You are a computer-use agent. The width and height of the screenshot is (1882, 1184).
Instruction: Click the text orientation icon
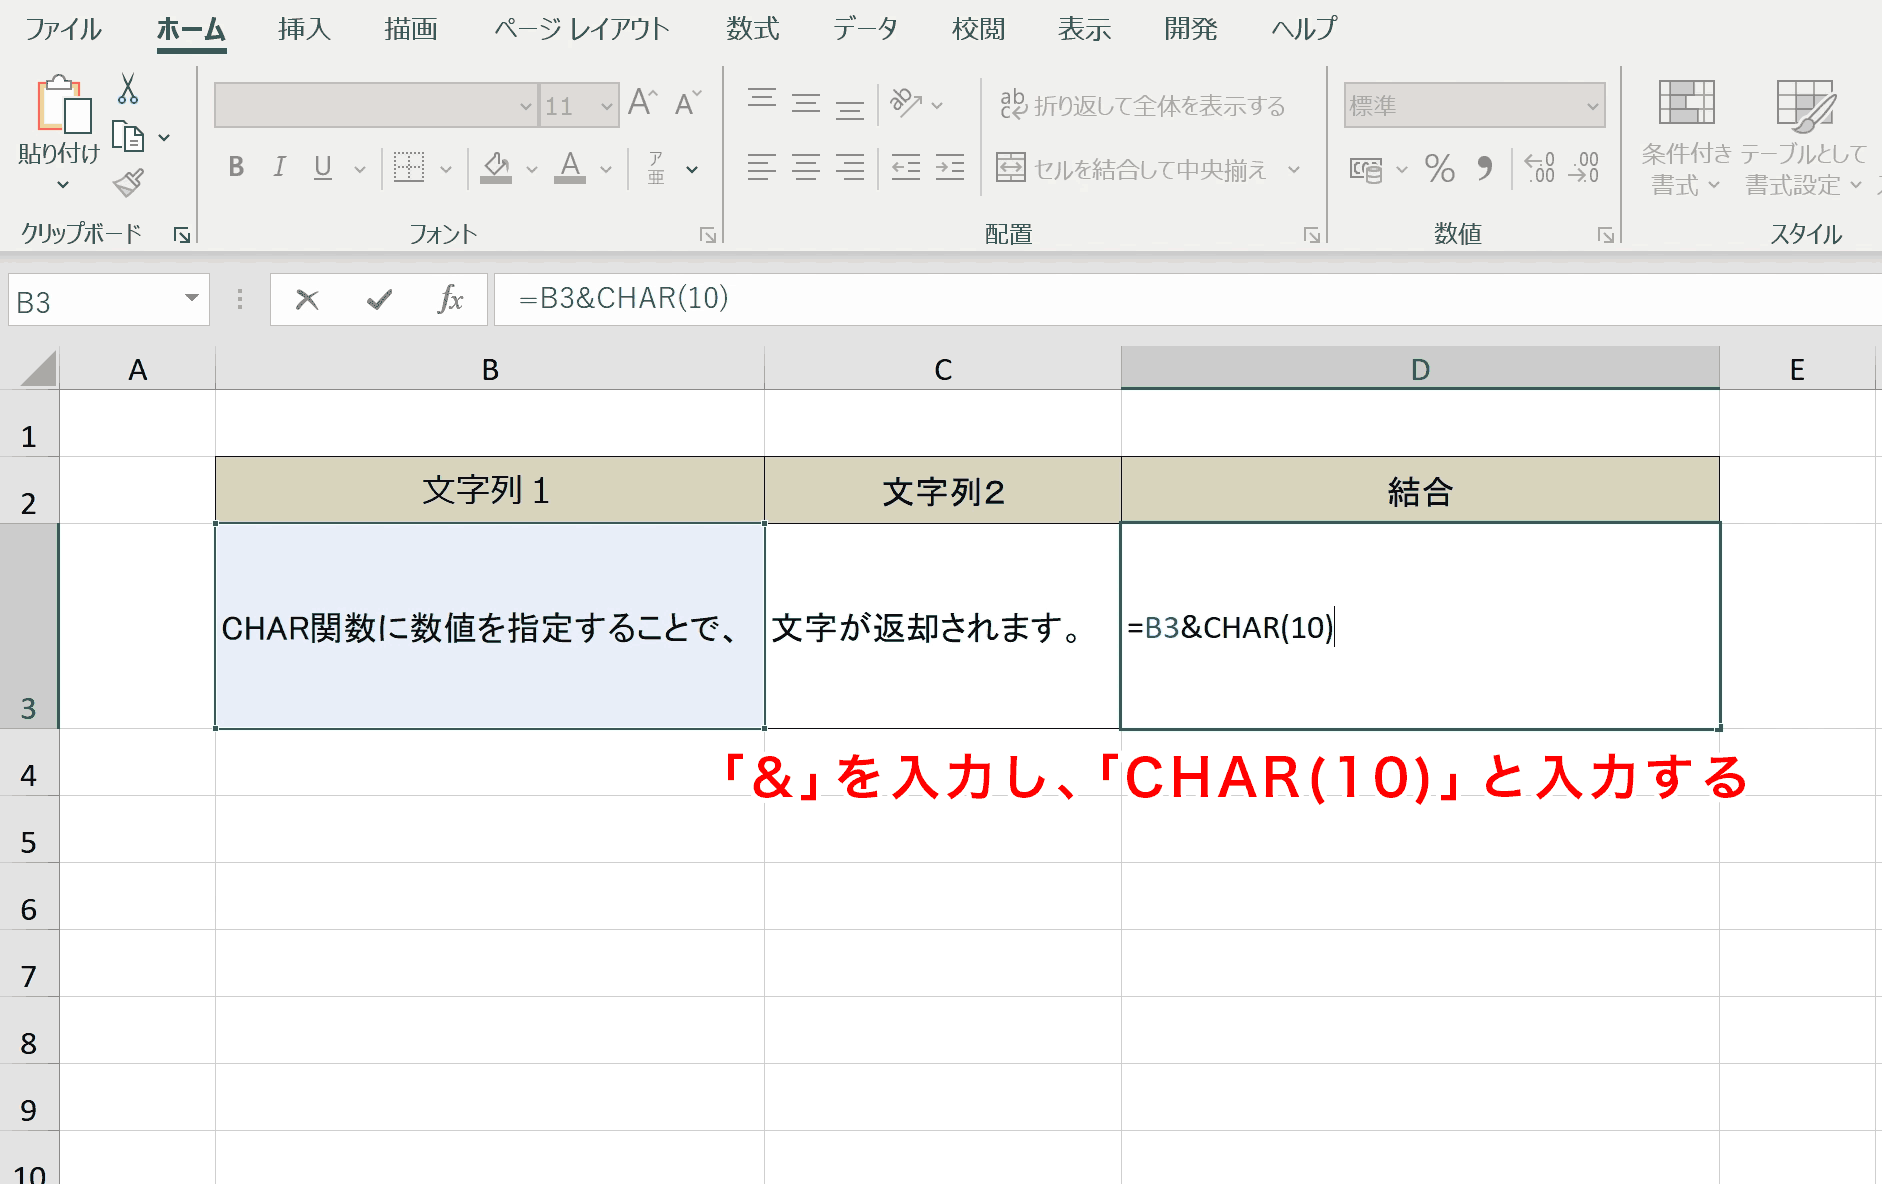906,103
